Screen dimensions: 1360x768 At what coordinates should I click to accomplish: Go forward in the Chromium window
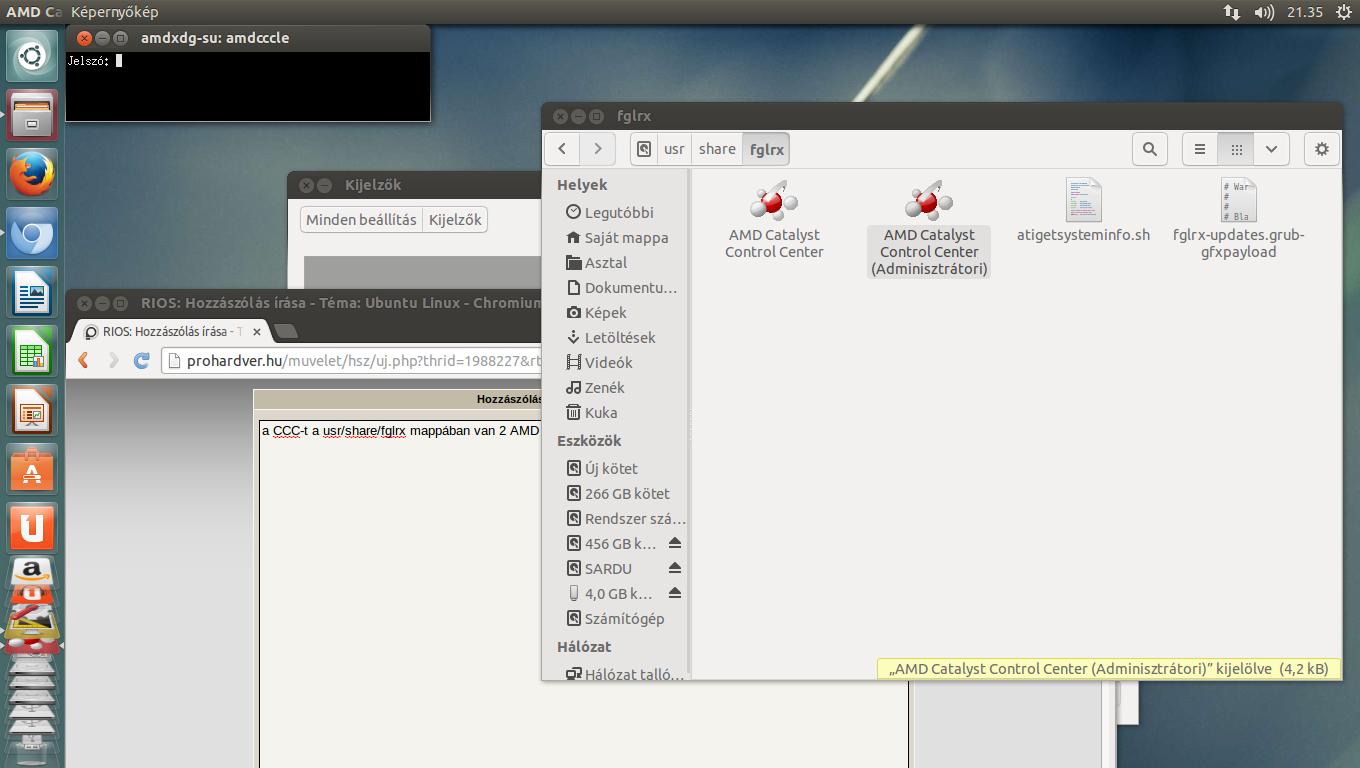[x=113, y=360]
